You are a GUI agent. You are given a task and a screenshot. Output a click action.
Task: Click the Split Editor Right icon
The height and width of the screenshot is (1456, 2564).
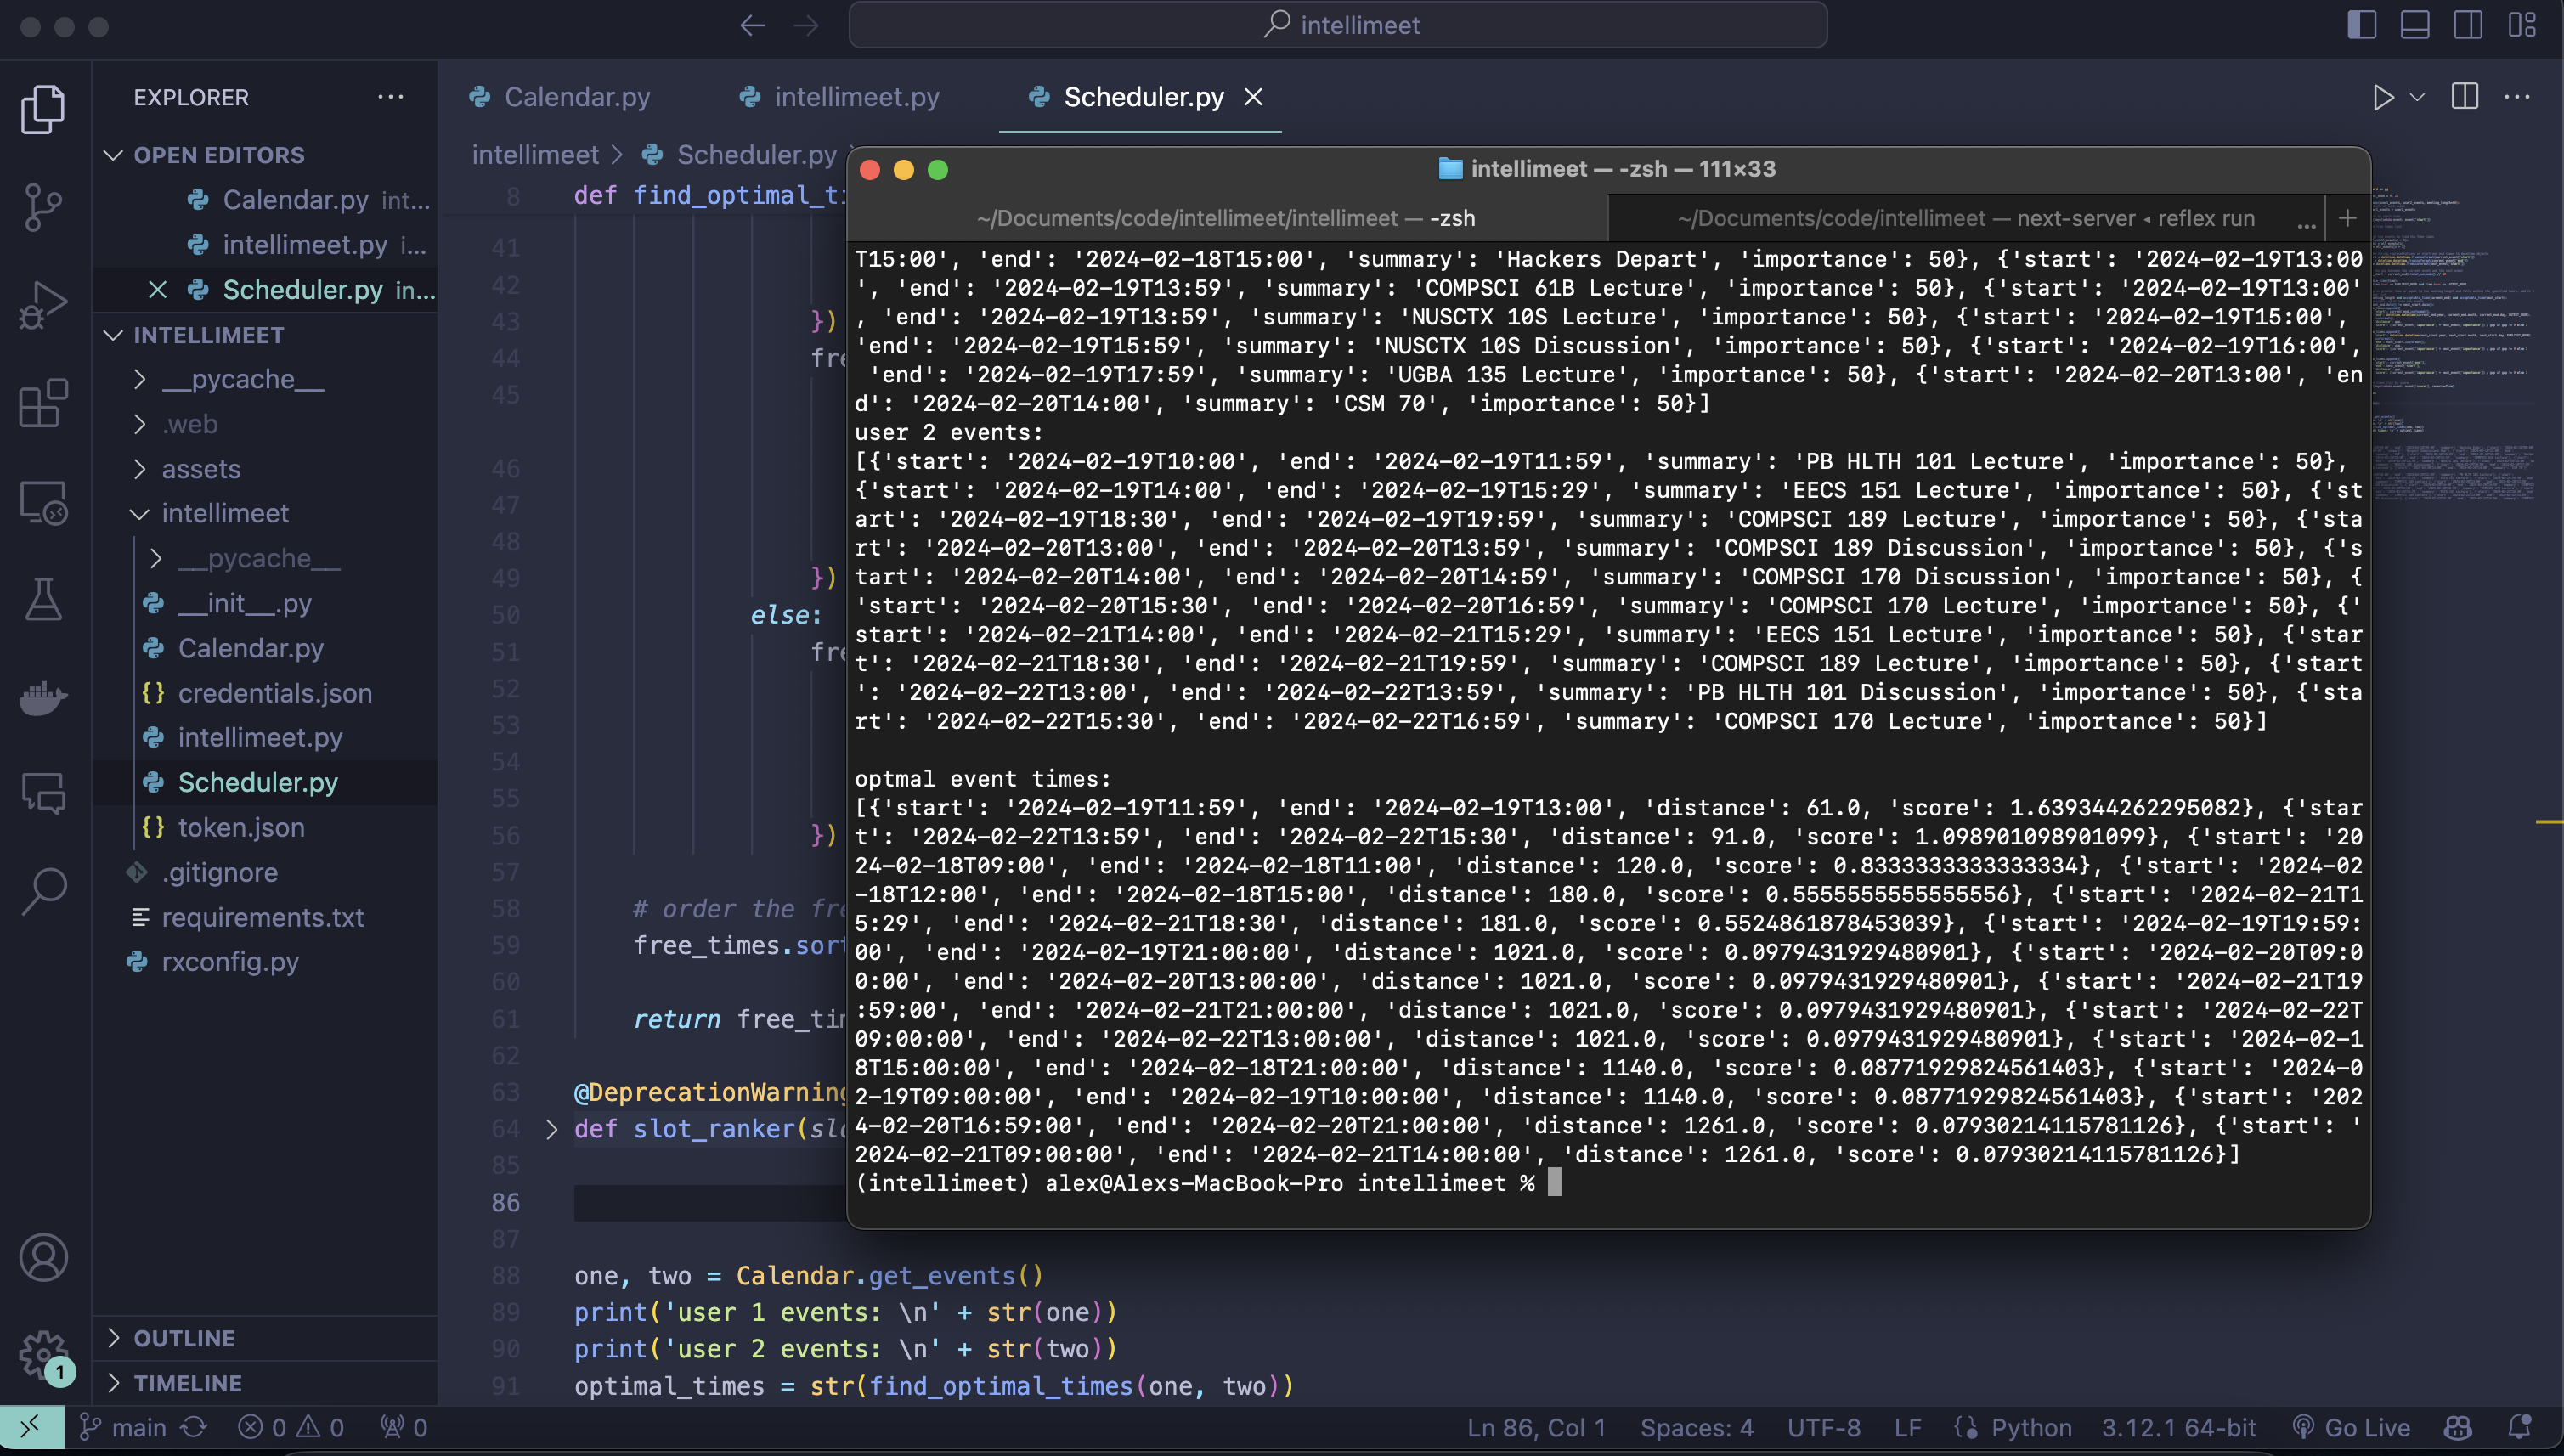tap(2464, 97)
